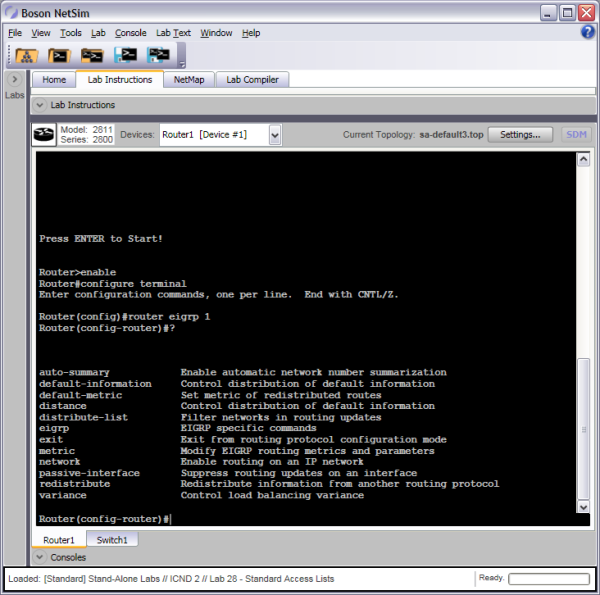Maximize the Boson NetSim window
The height and width of the screenshot is (595, 600).
click(567, 13)
